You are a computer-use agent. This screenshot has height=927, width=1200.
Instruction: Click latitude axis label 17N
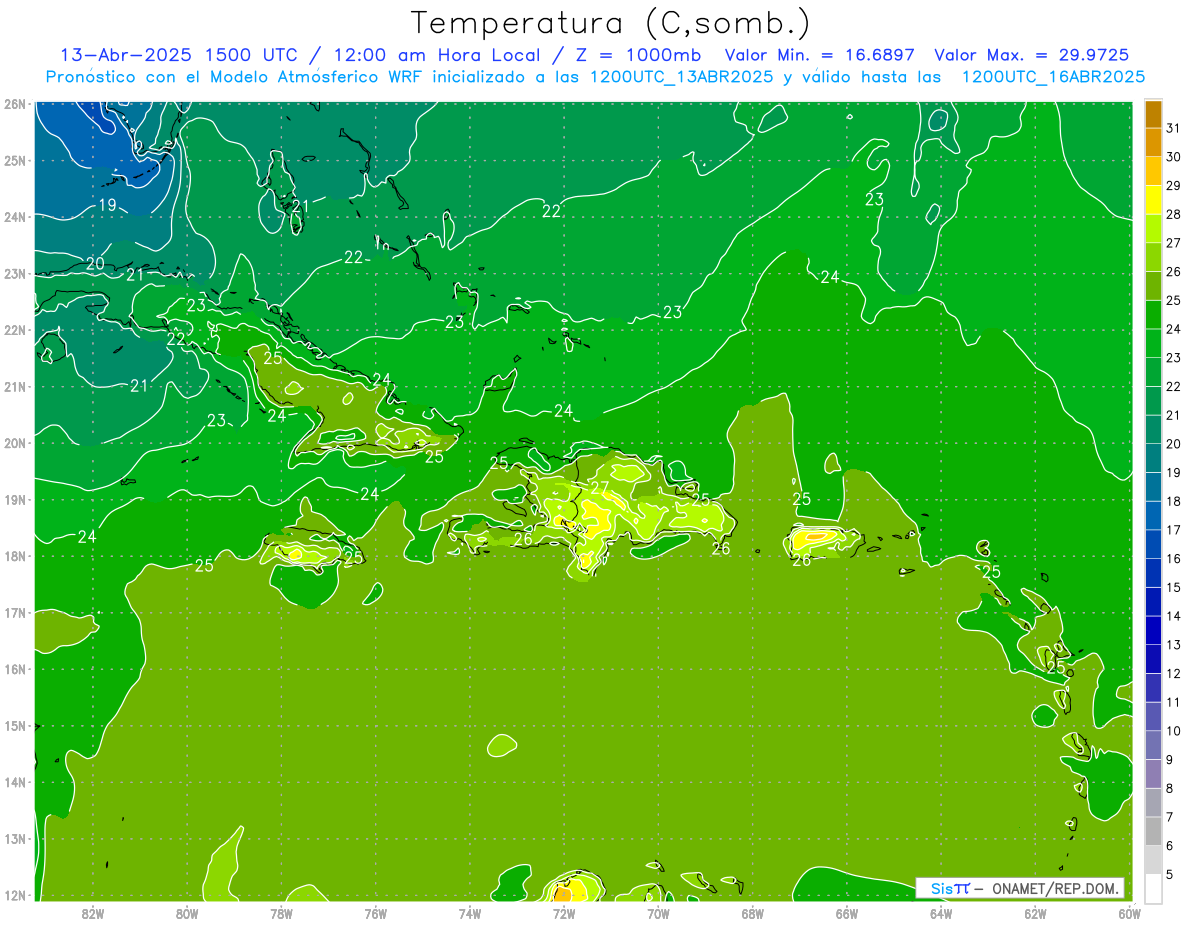pos(15,612)
